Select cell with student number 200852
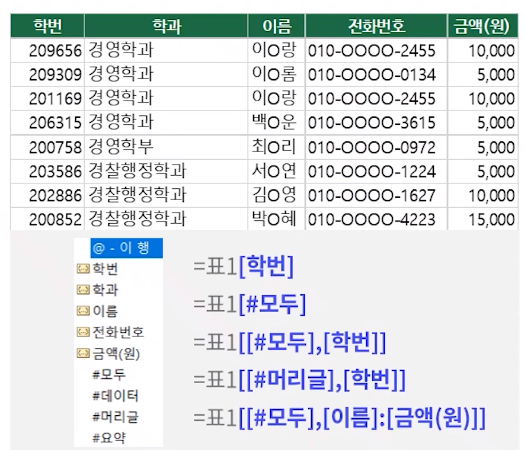The image size is (525, 450). 48,219
